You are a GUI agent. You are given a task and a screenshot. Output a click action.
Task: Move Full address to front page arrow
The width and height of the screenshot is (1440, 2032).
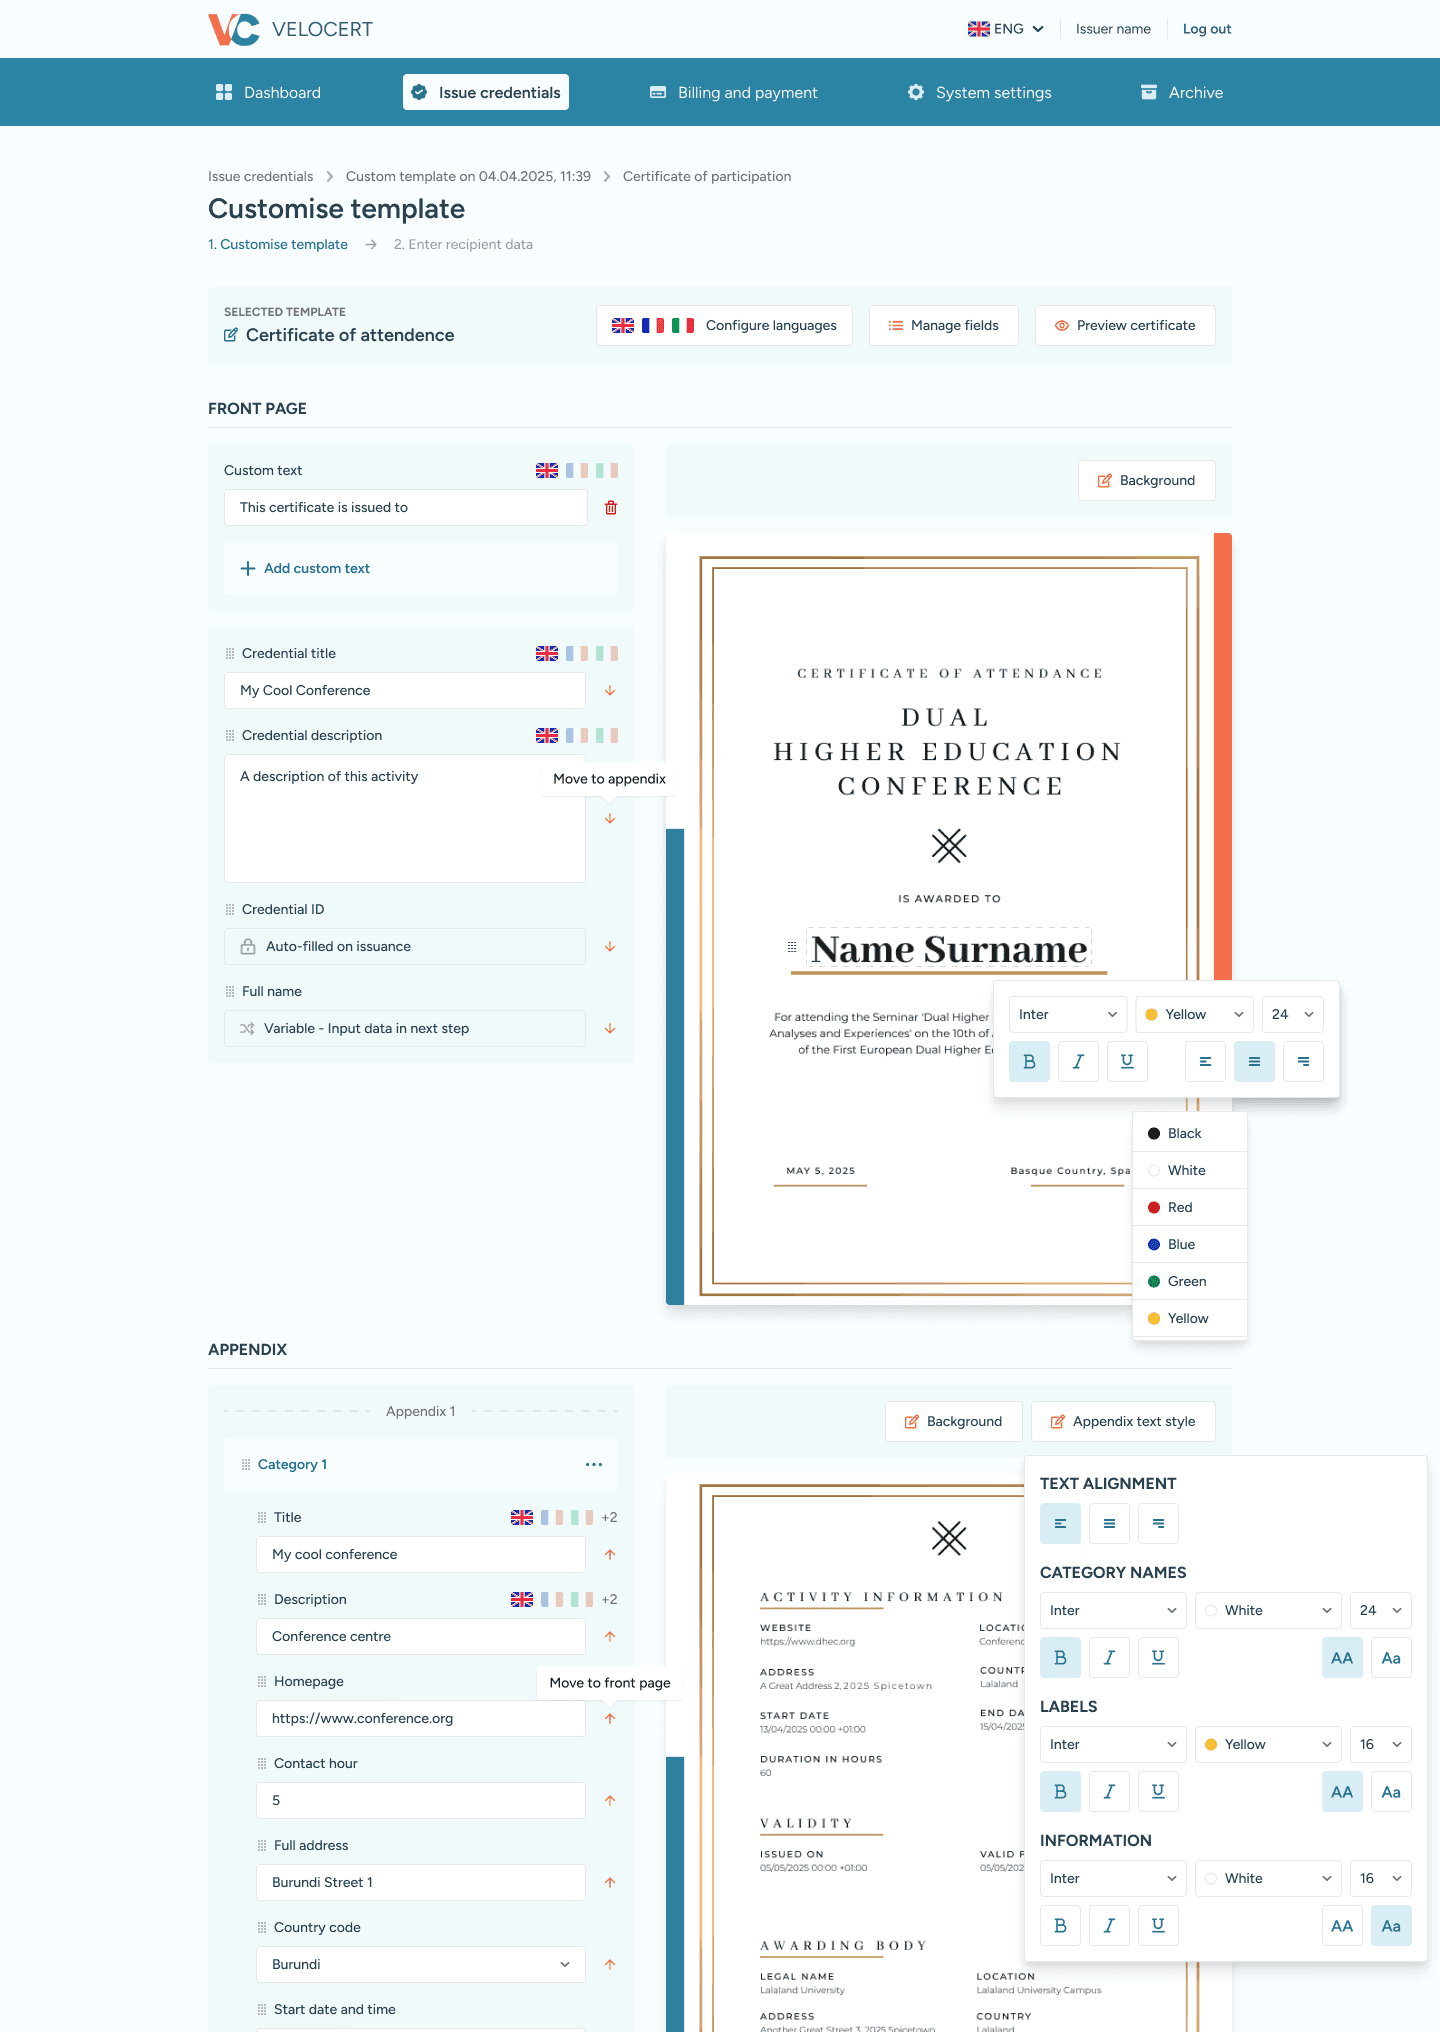click(610, 1883)
